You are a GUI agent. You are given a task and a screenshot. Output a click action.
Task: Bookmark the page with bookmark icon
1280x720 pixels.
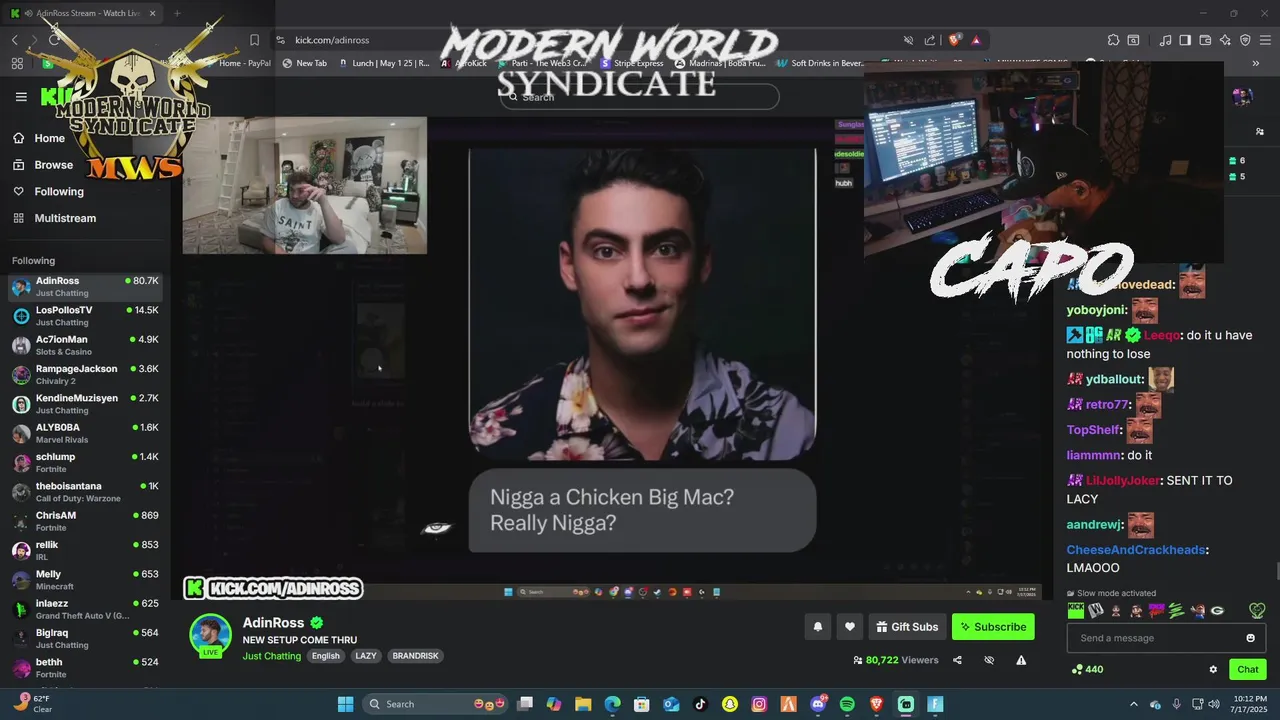(254, 40)
